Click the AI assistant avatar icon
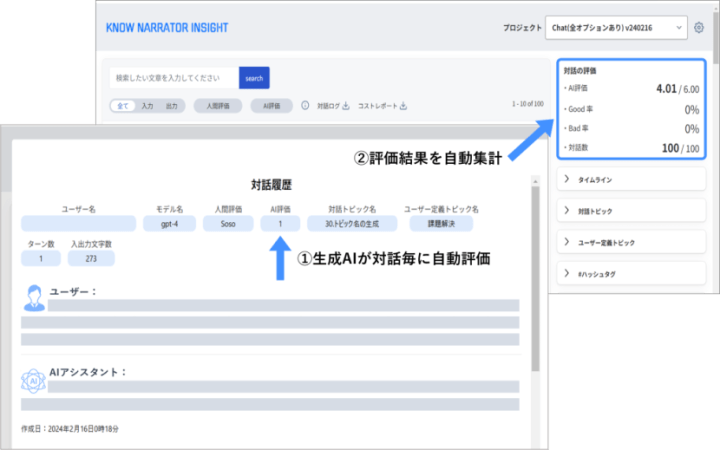Image resolution: width=720 pixels, height=450 pixels. [x=31, y=379]
